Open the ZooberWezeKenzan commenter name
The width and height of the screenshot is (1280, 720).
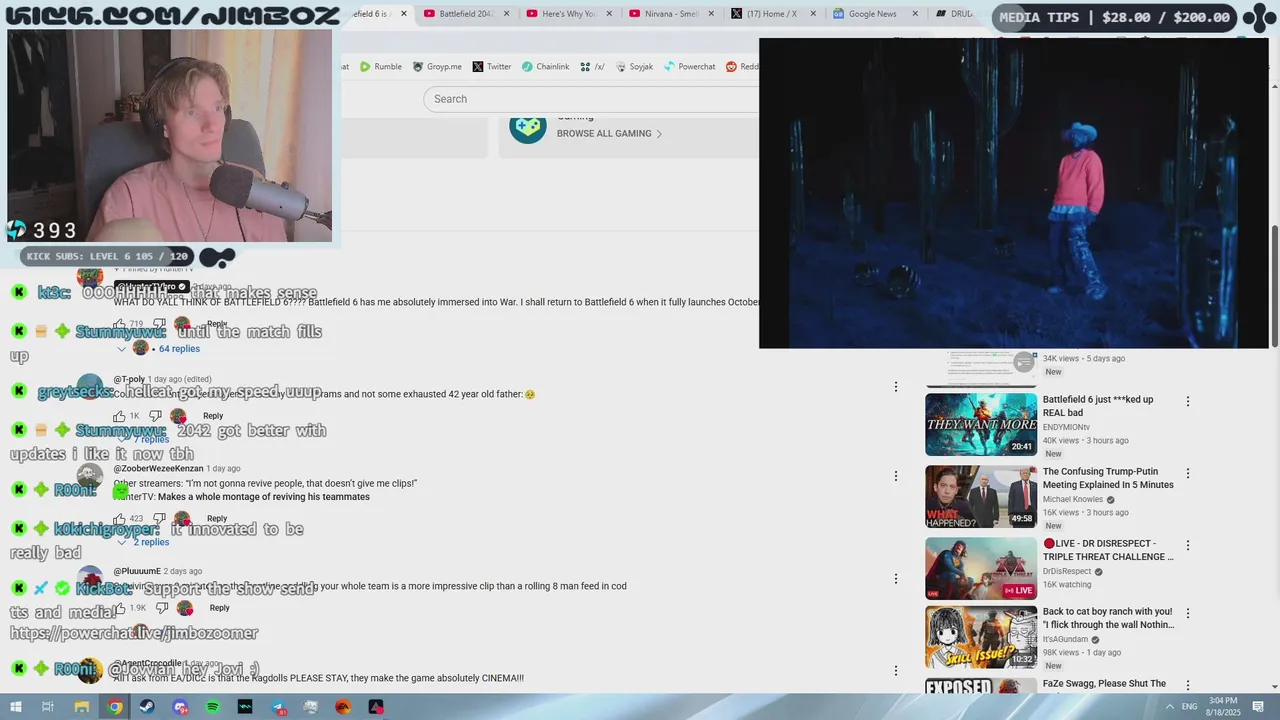click(158, 468)
